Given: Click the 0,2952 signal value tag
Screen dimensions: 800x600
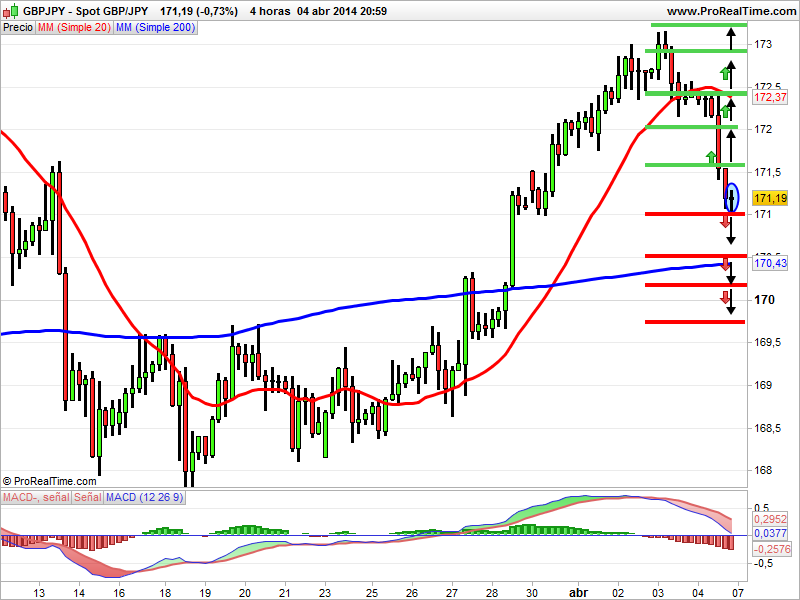Looking at the screenshot, I should coord(770,519).
